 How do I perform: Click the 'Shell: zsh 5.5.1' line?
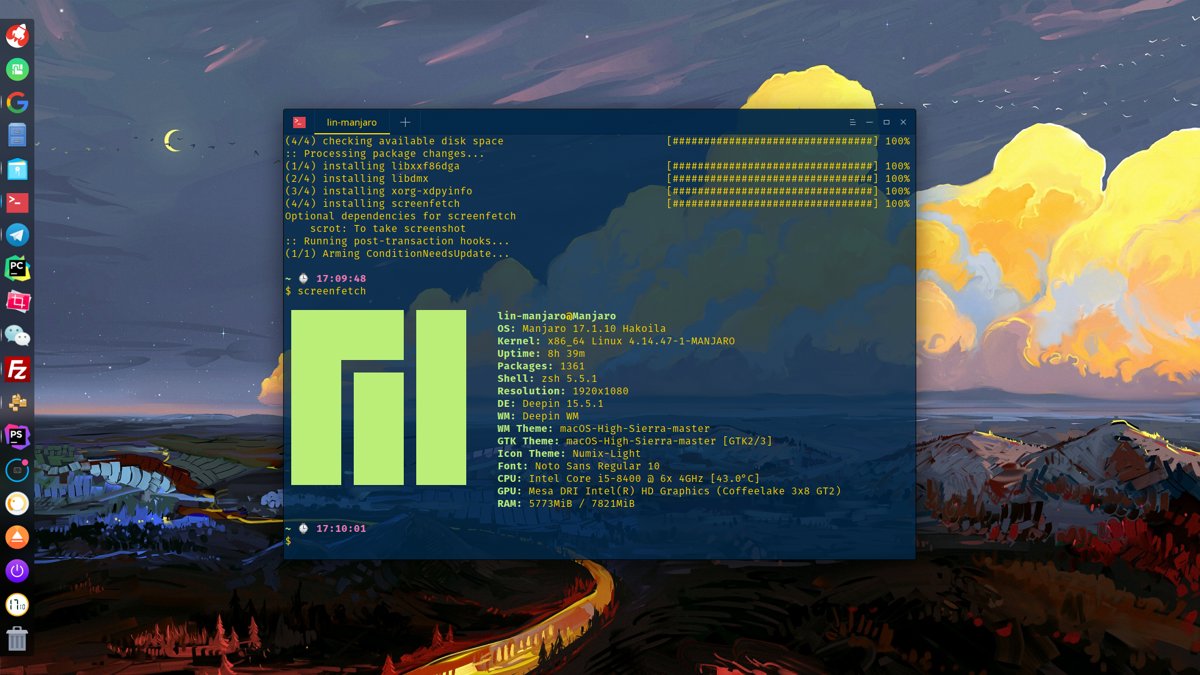547,378
